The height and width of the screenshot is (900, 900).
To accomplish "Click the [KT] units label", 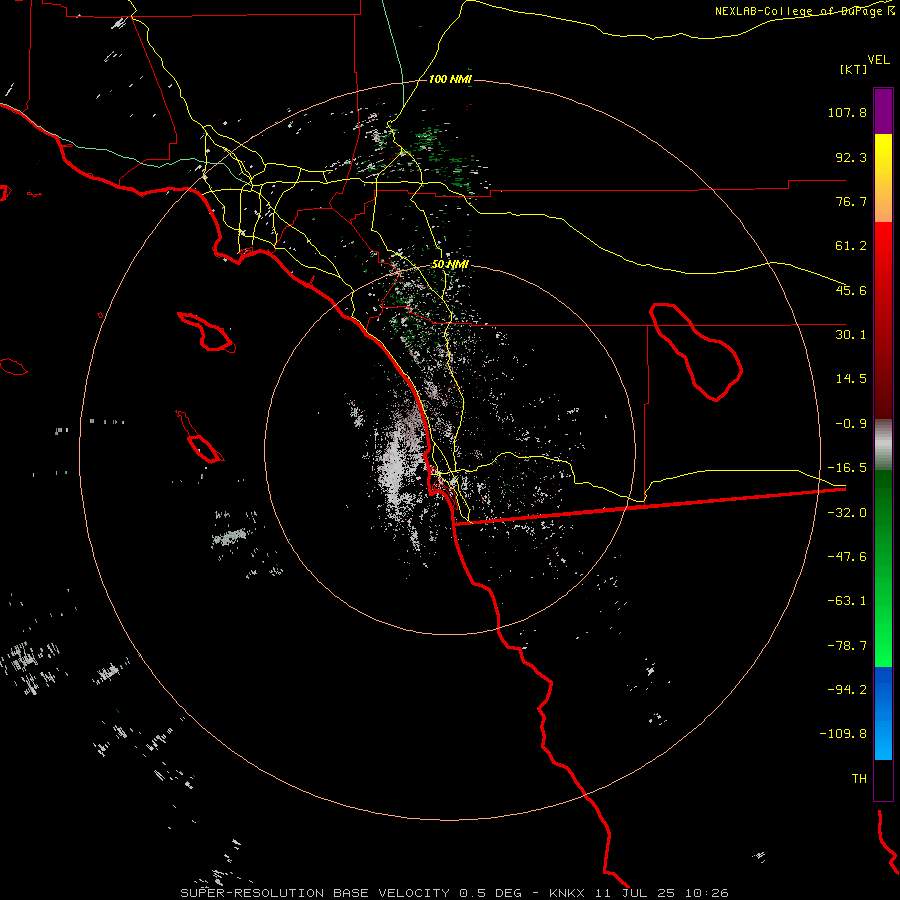I will click(x=853, y=69).
